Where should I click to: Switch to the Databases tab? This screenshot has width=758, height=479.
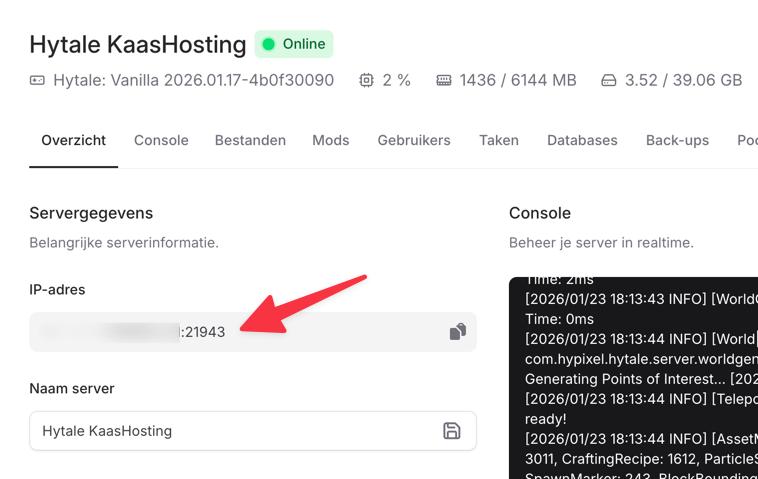[582, 140]
